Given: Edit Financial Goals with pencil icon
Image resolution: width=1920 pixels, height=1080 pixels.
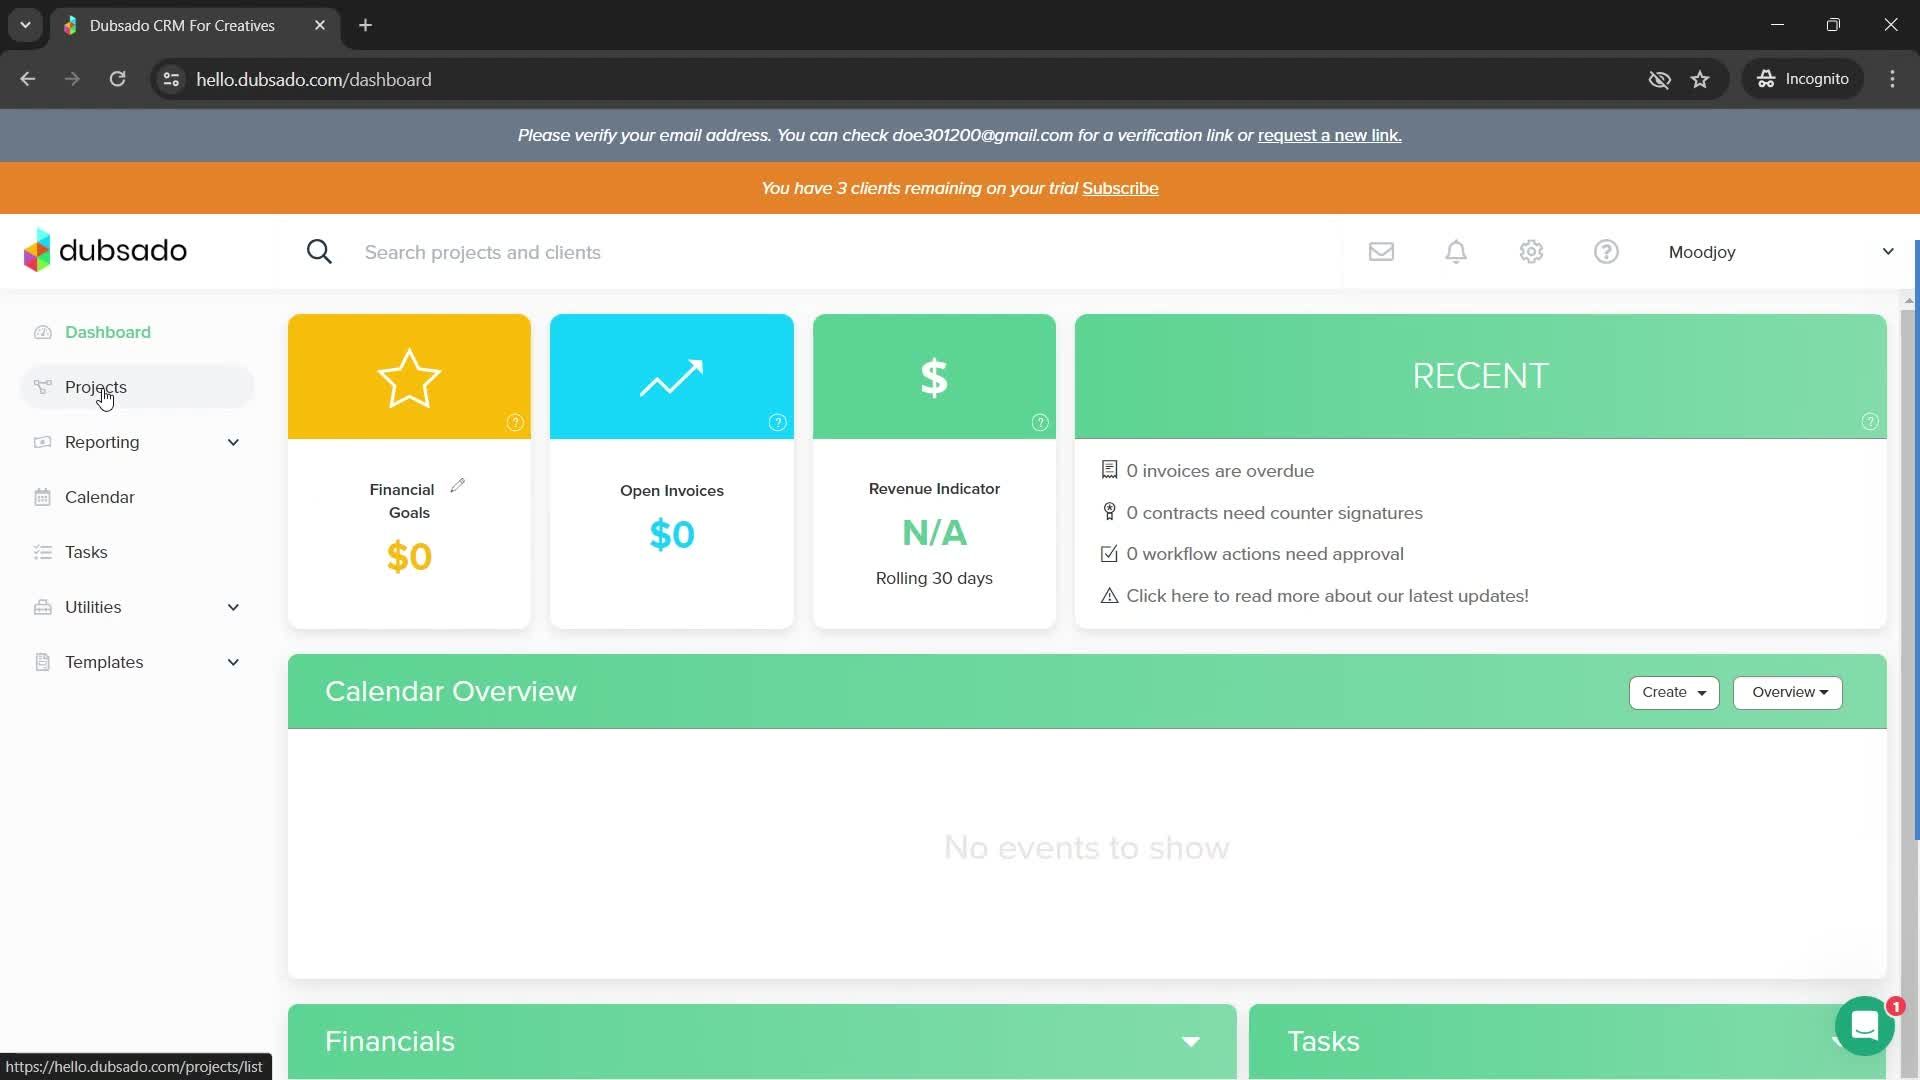Looking at the screenshot, I should [458, 485].
